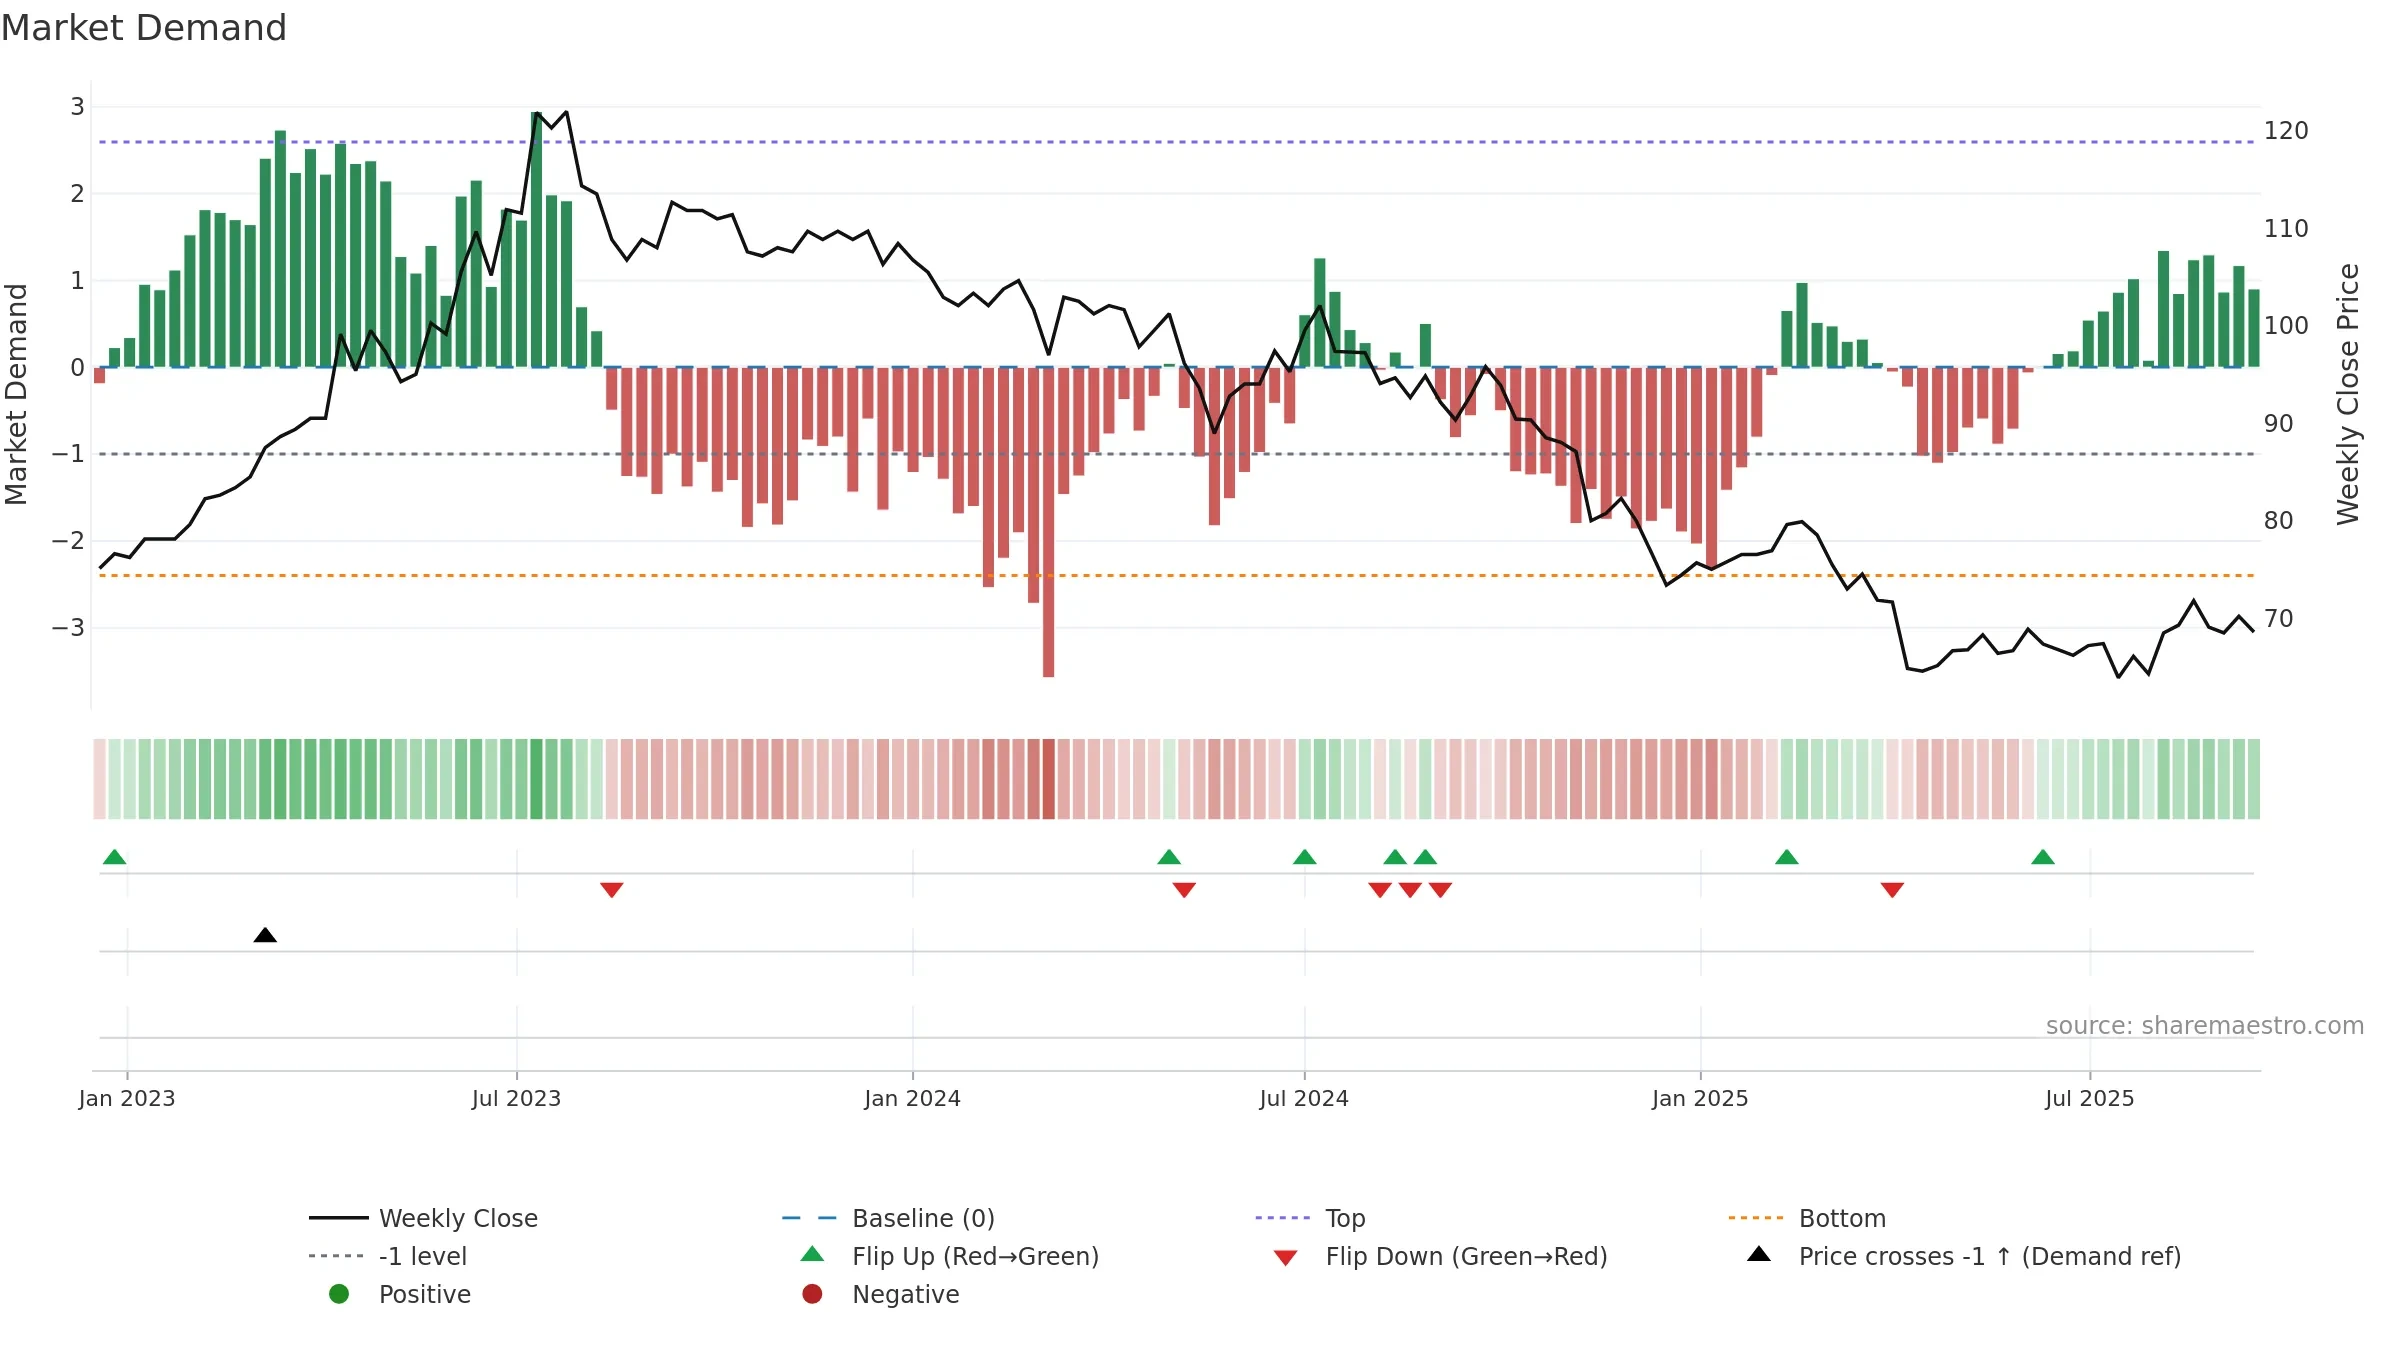This screenshot has width=2400, height=1350.
Task: Click the 0 demand axis tick label
Action: click(77, 367)
